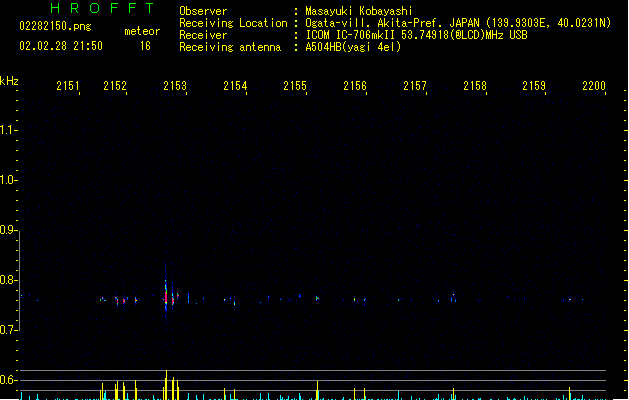Click the meteor label
This screenshot has height=400, width=629.
pos(142,31)
